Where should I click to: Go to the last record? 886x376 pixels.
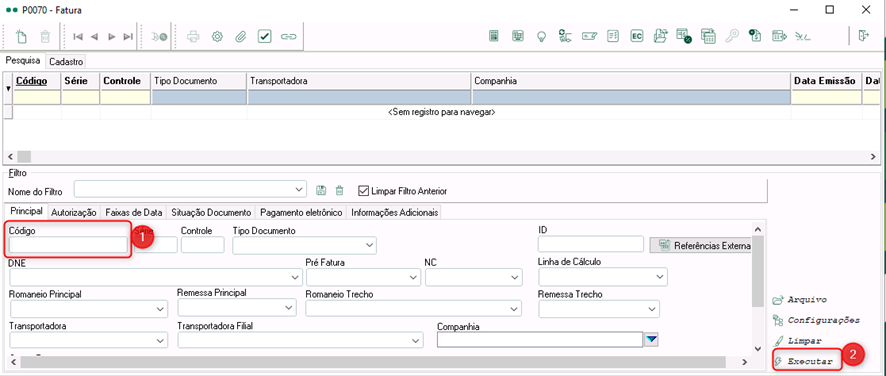click(128, 37)
